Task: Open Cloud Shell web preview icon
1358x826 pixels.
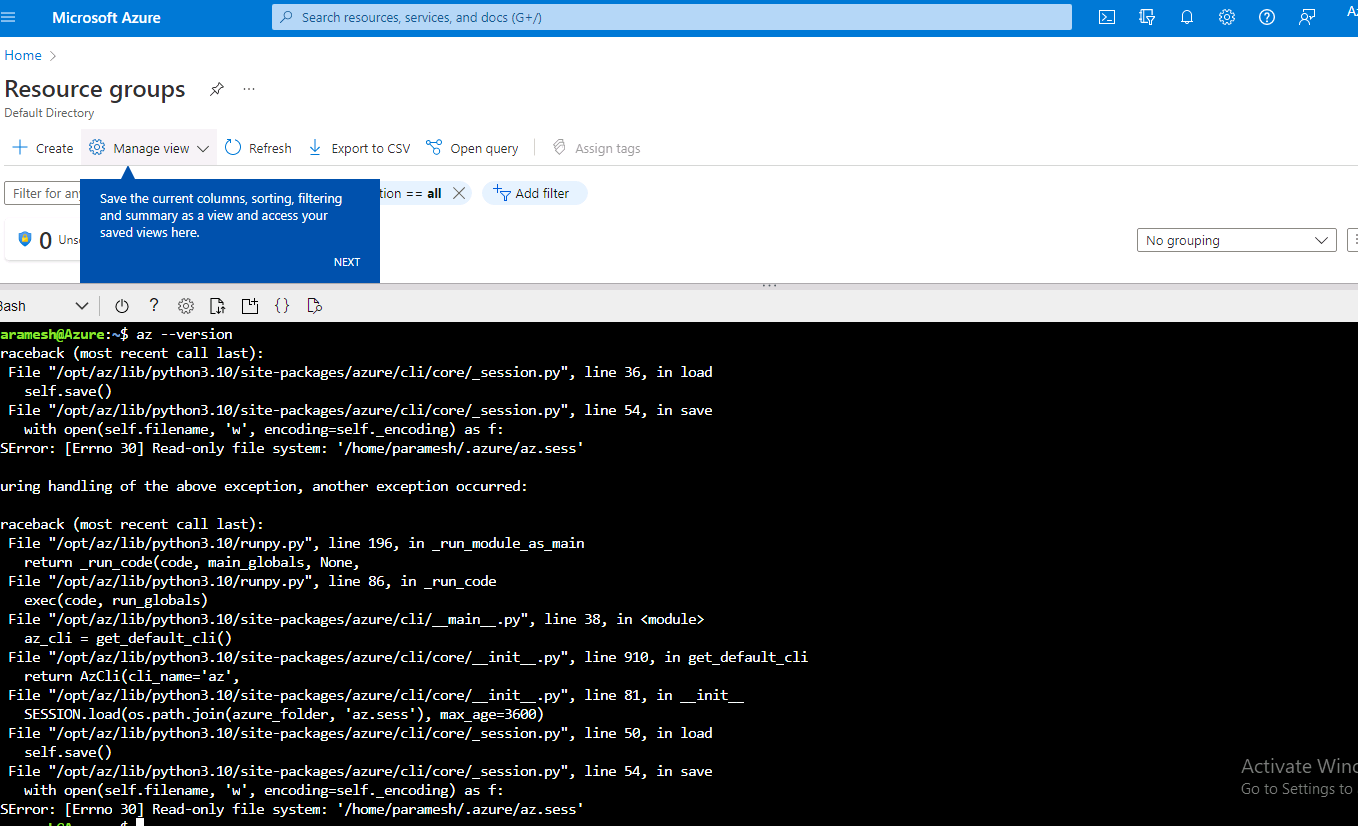Action: [x=314, y=306]
